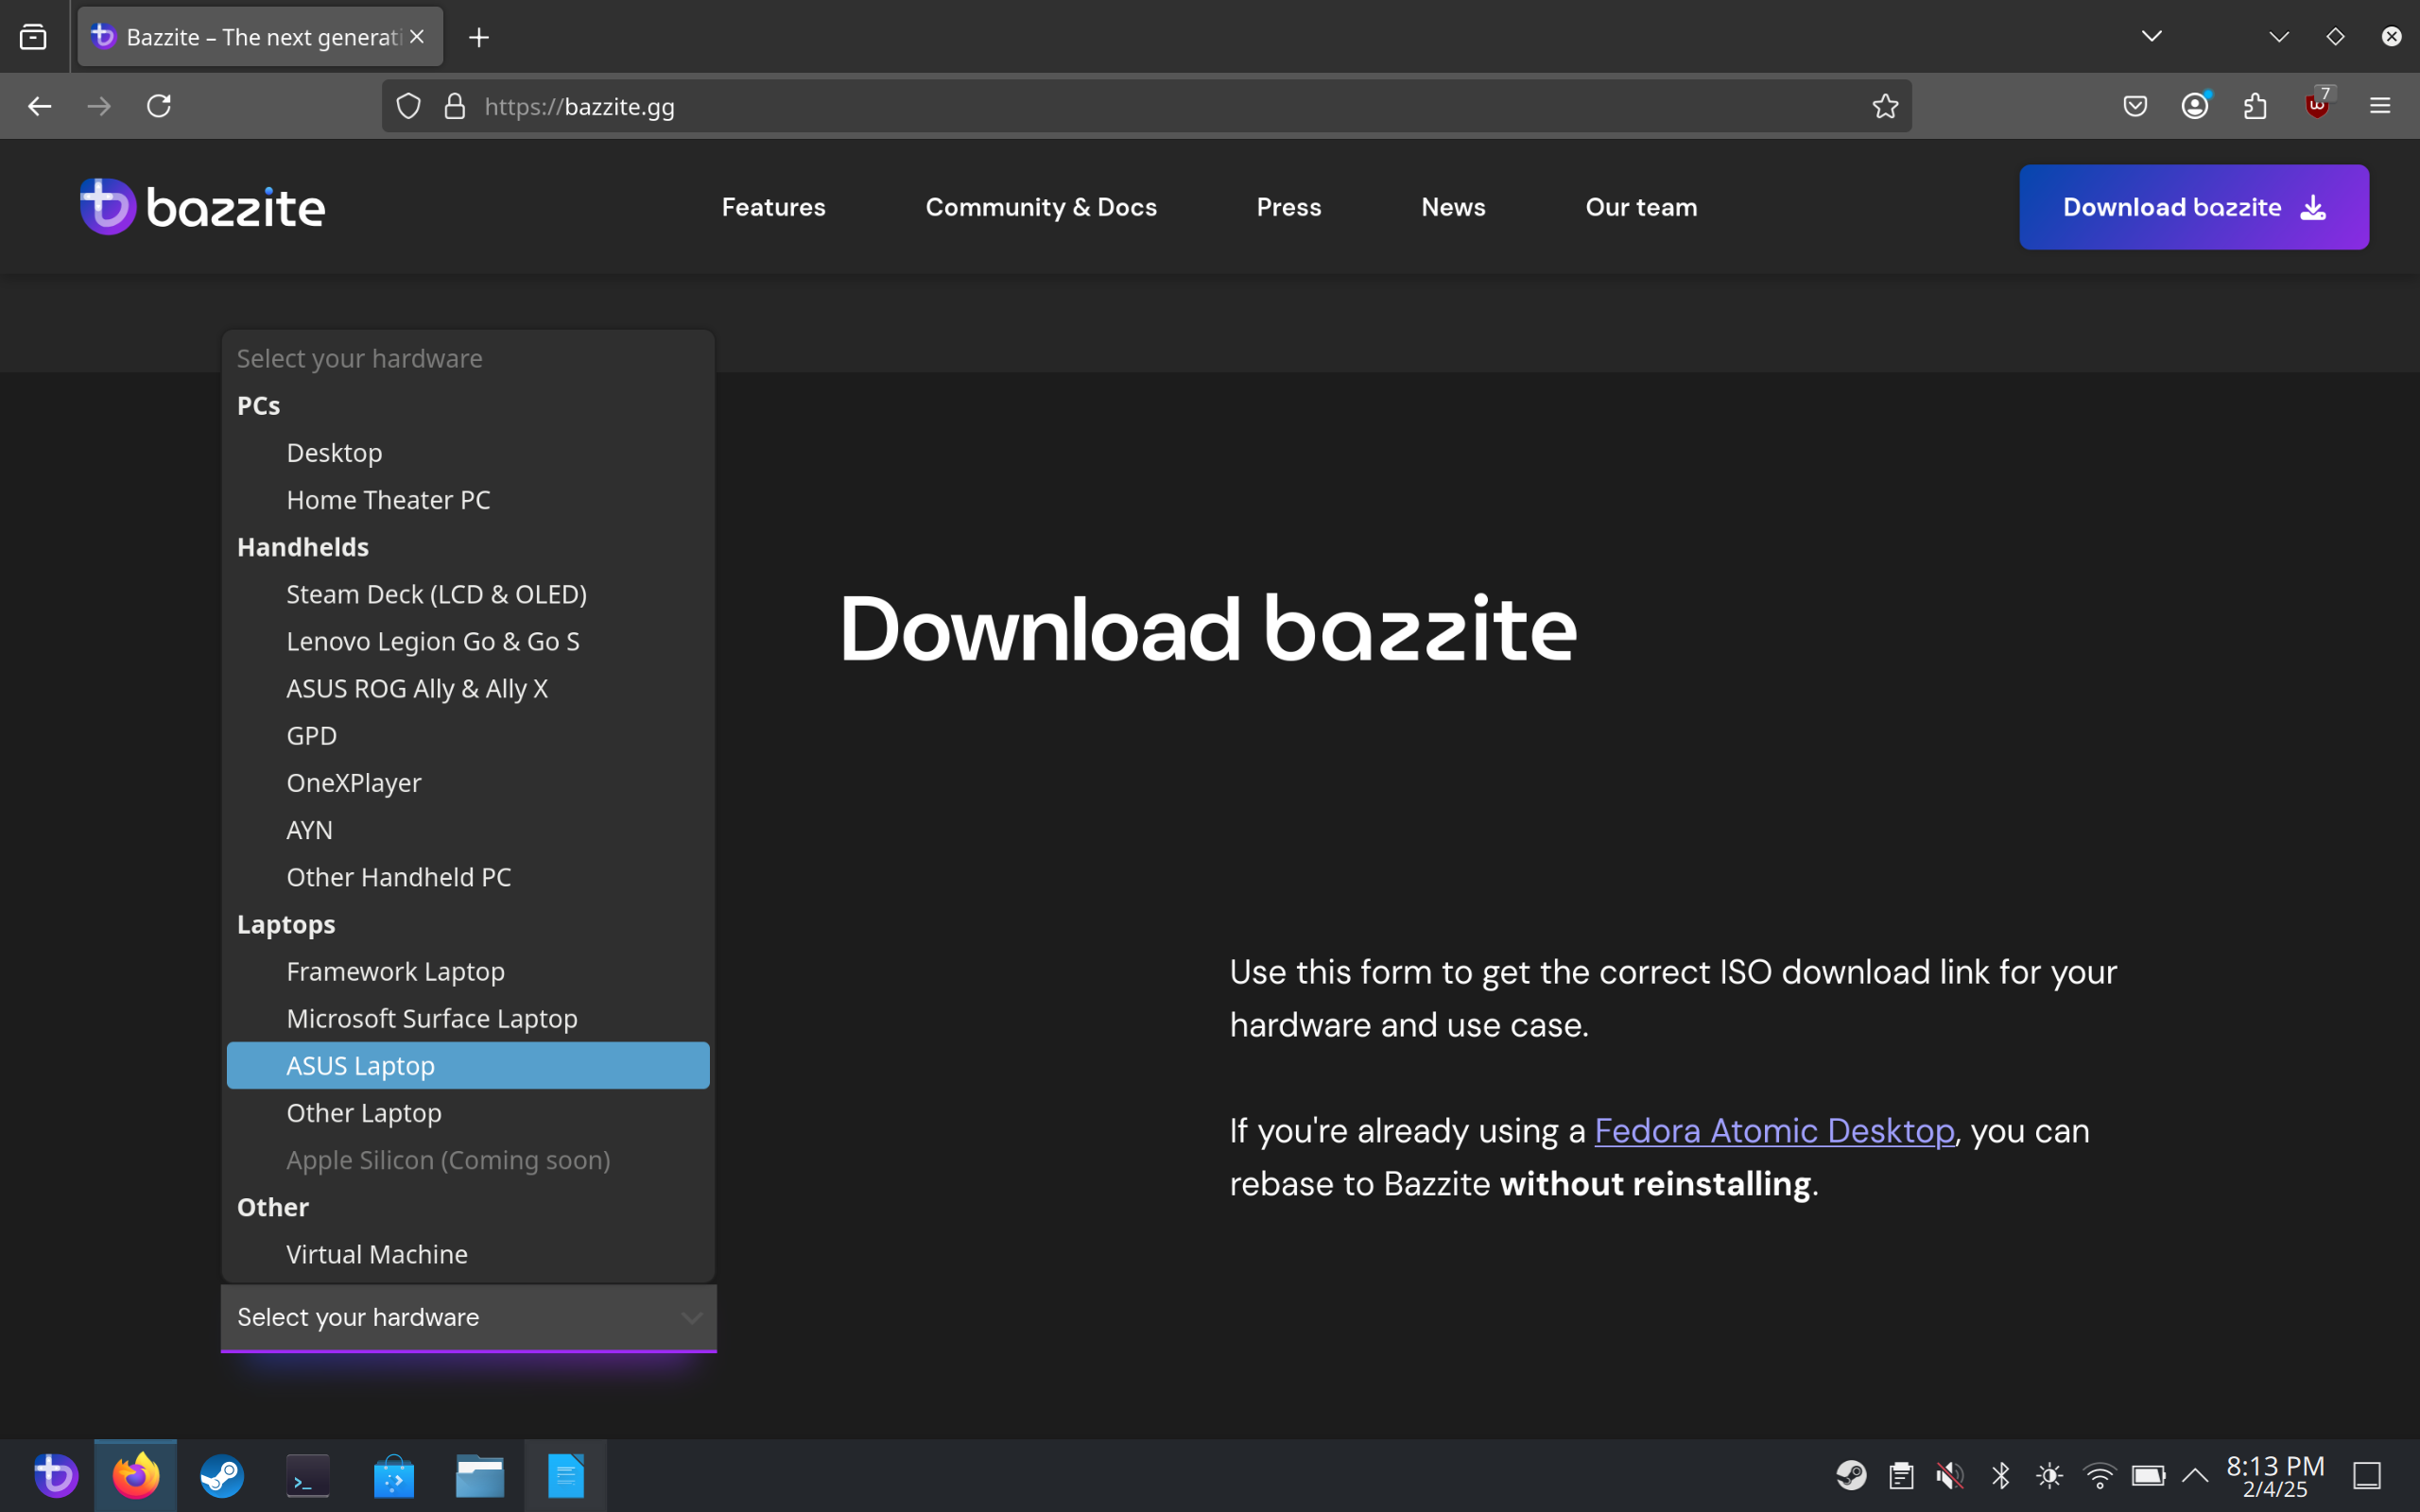Open the tracking protection shield icon
The image size is (2420, 1512).
[409, 106]
